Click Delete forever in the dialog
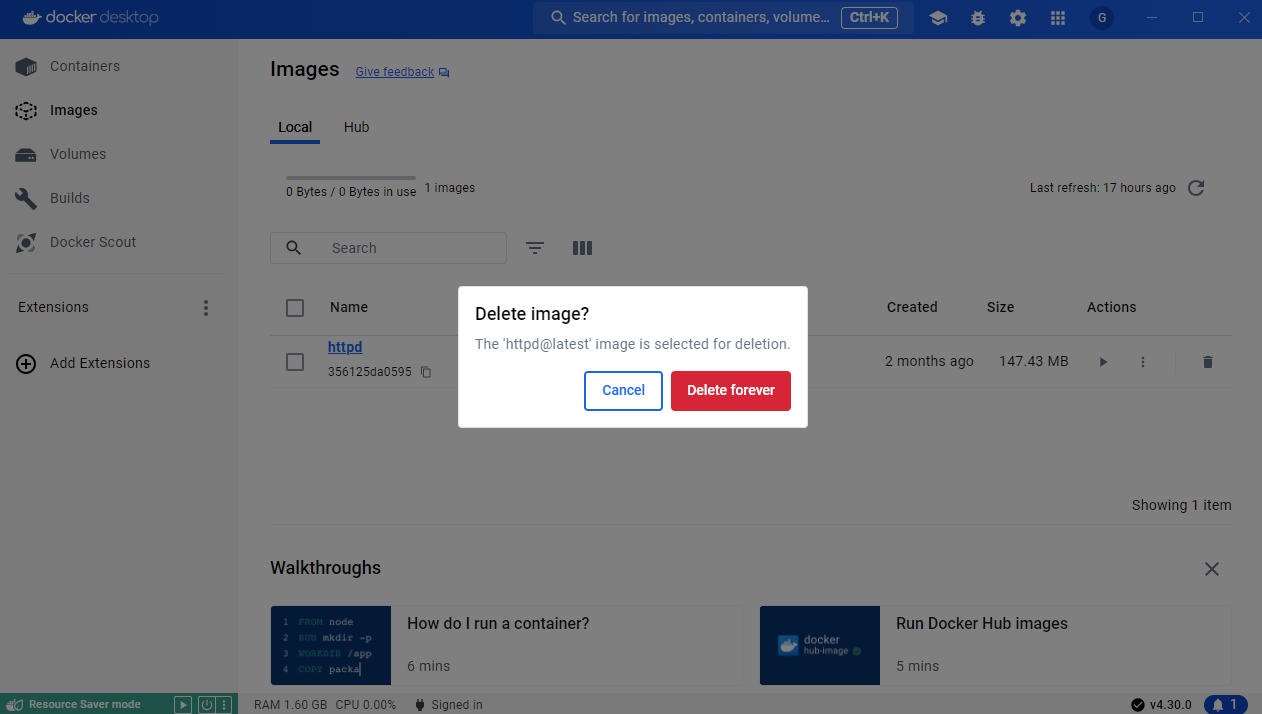This screenshot has width=1262, height=714. [x=730, y=391]
